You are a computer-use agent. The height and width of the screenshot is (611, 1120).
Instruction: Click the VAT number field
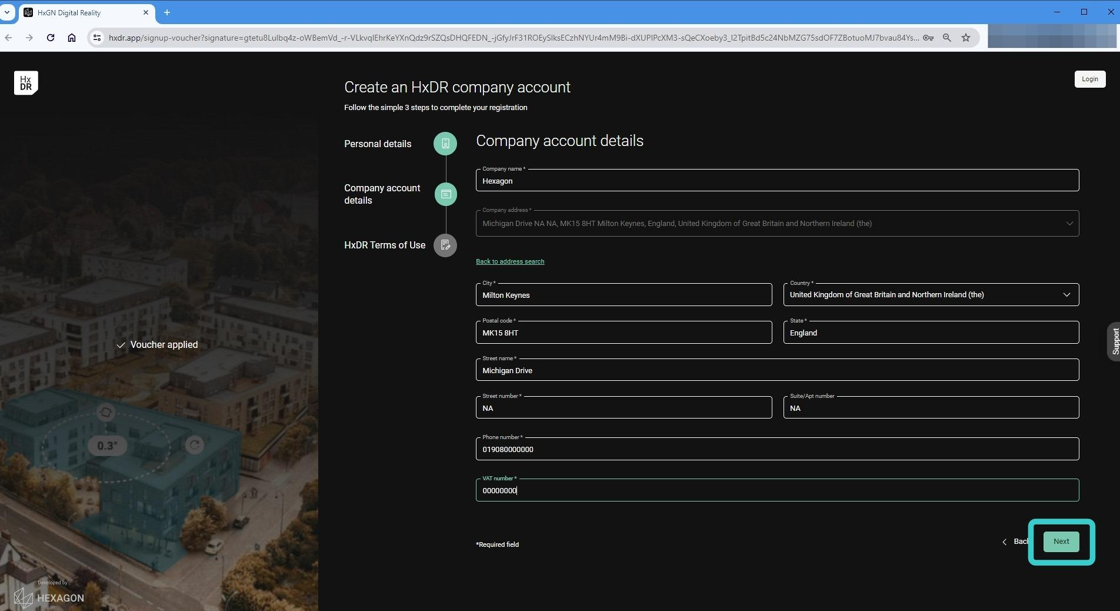(777, 490)
